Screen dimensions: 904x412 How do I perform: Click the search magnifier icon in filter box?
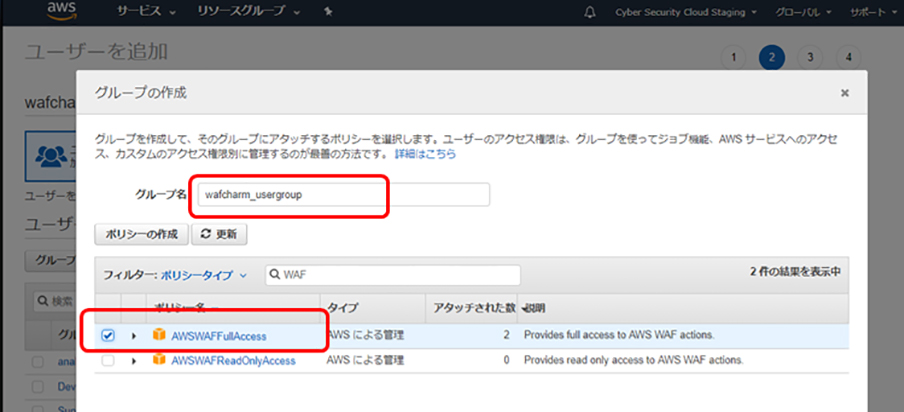coord(274,275)
